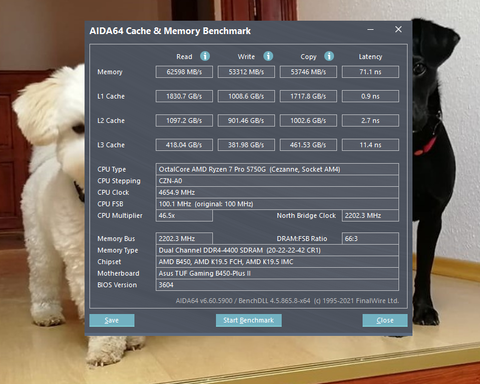This screenshot has width=480, height=384.
Task: Click L1 Cache latency 0.9 ns
Action: (x=370, y=96)
